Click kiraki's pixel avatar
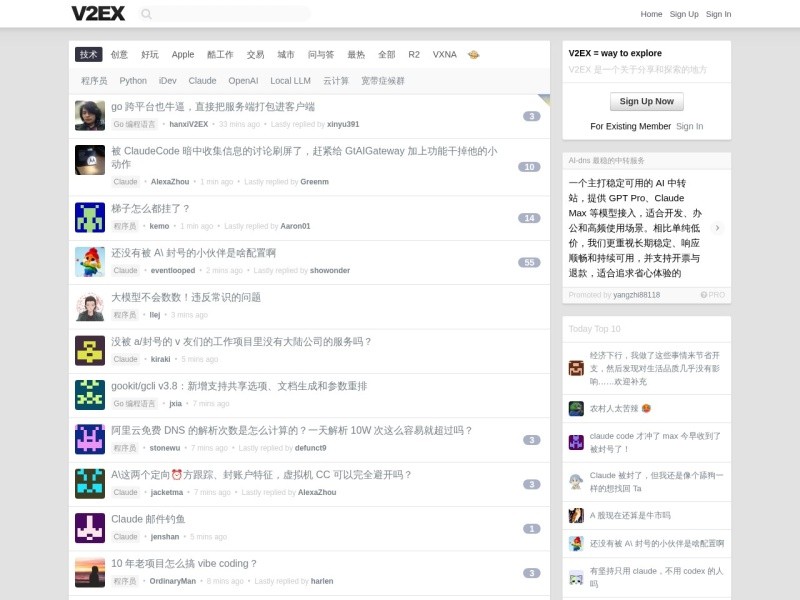Screen dimensions: 800x600 click(90, 351)
